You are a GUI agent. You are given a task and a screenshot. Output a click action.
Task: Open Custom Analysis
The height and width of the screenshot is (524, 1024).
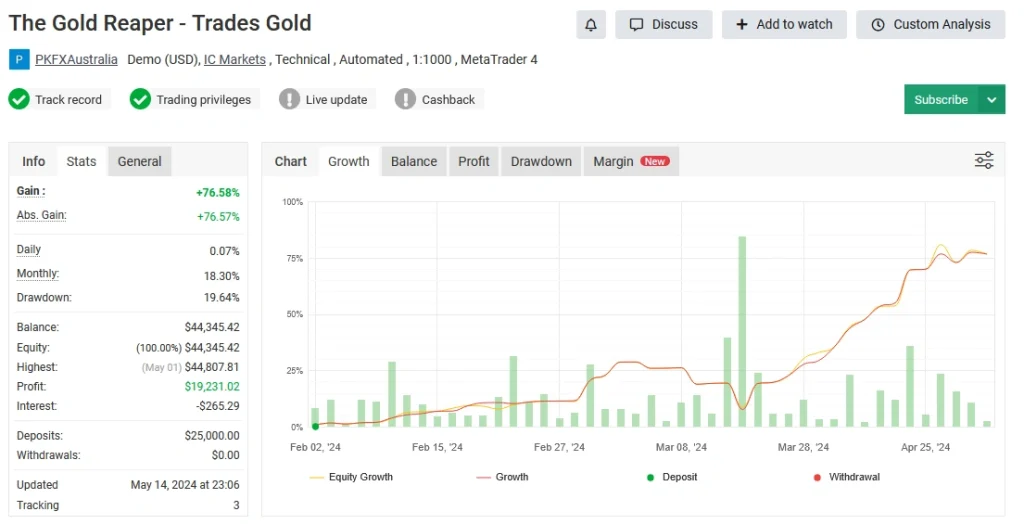coord(931,25)
